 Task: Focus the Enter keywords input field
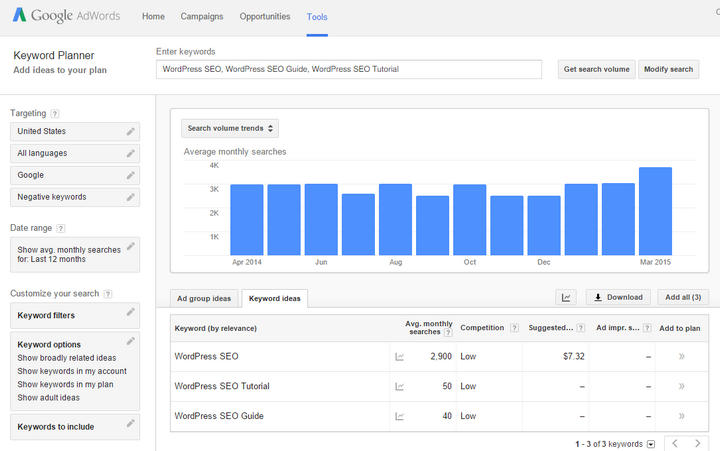(349, 69)
